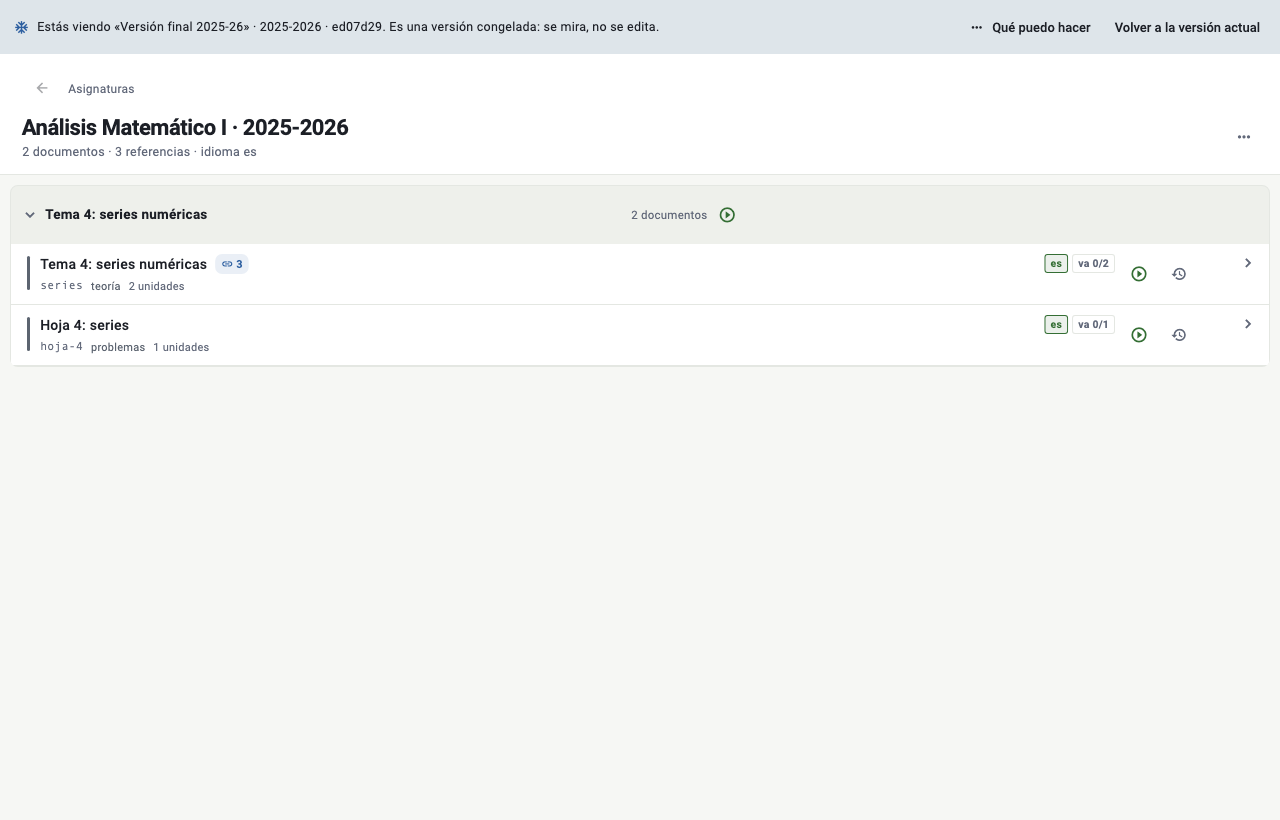Open history for Hoja 4: series

point(1179,335)
